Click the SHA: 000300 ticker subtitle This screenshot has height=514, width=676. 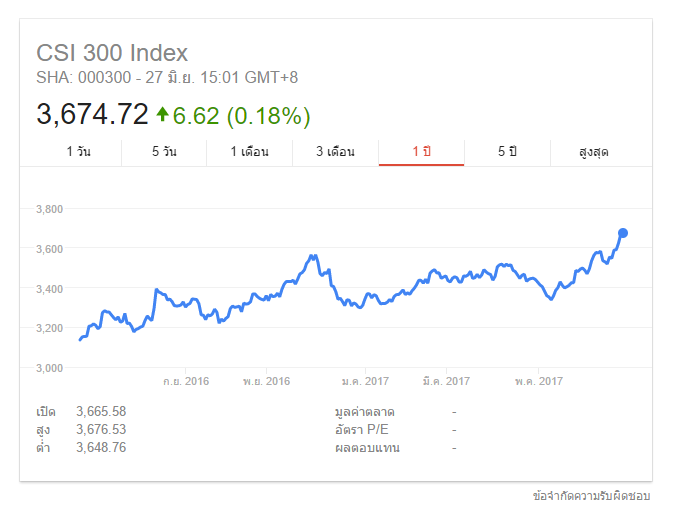pyautogui.click(x=73, y=77)
